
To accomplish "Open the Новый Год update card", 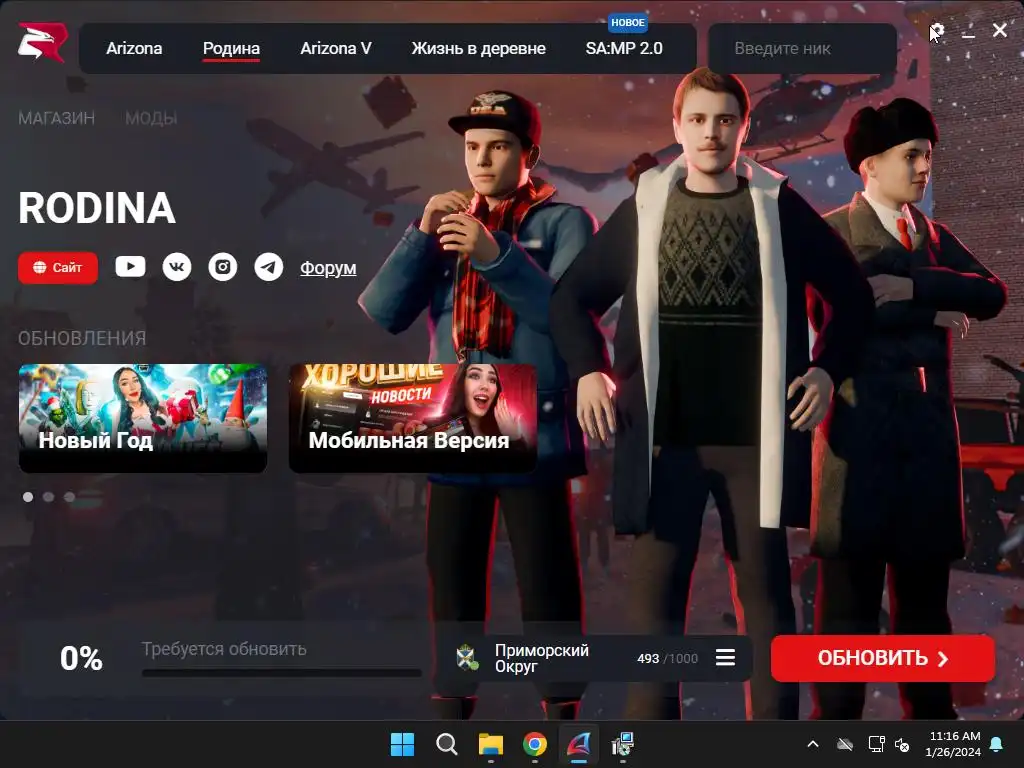I will click(143, 418).
